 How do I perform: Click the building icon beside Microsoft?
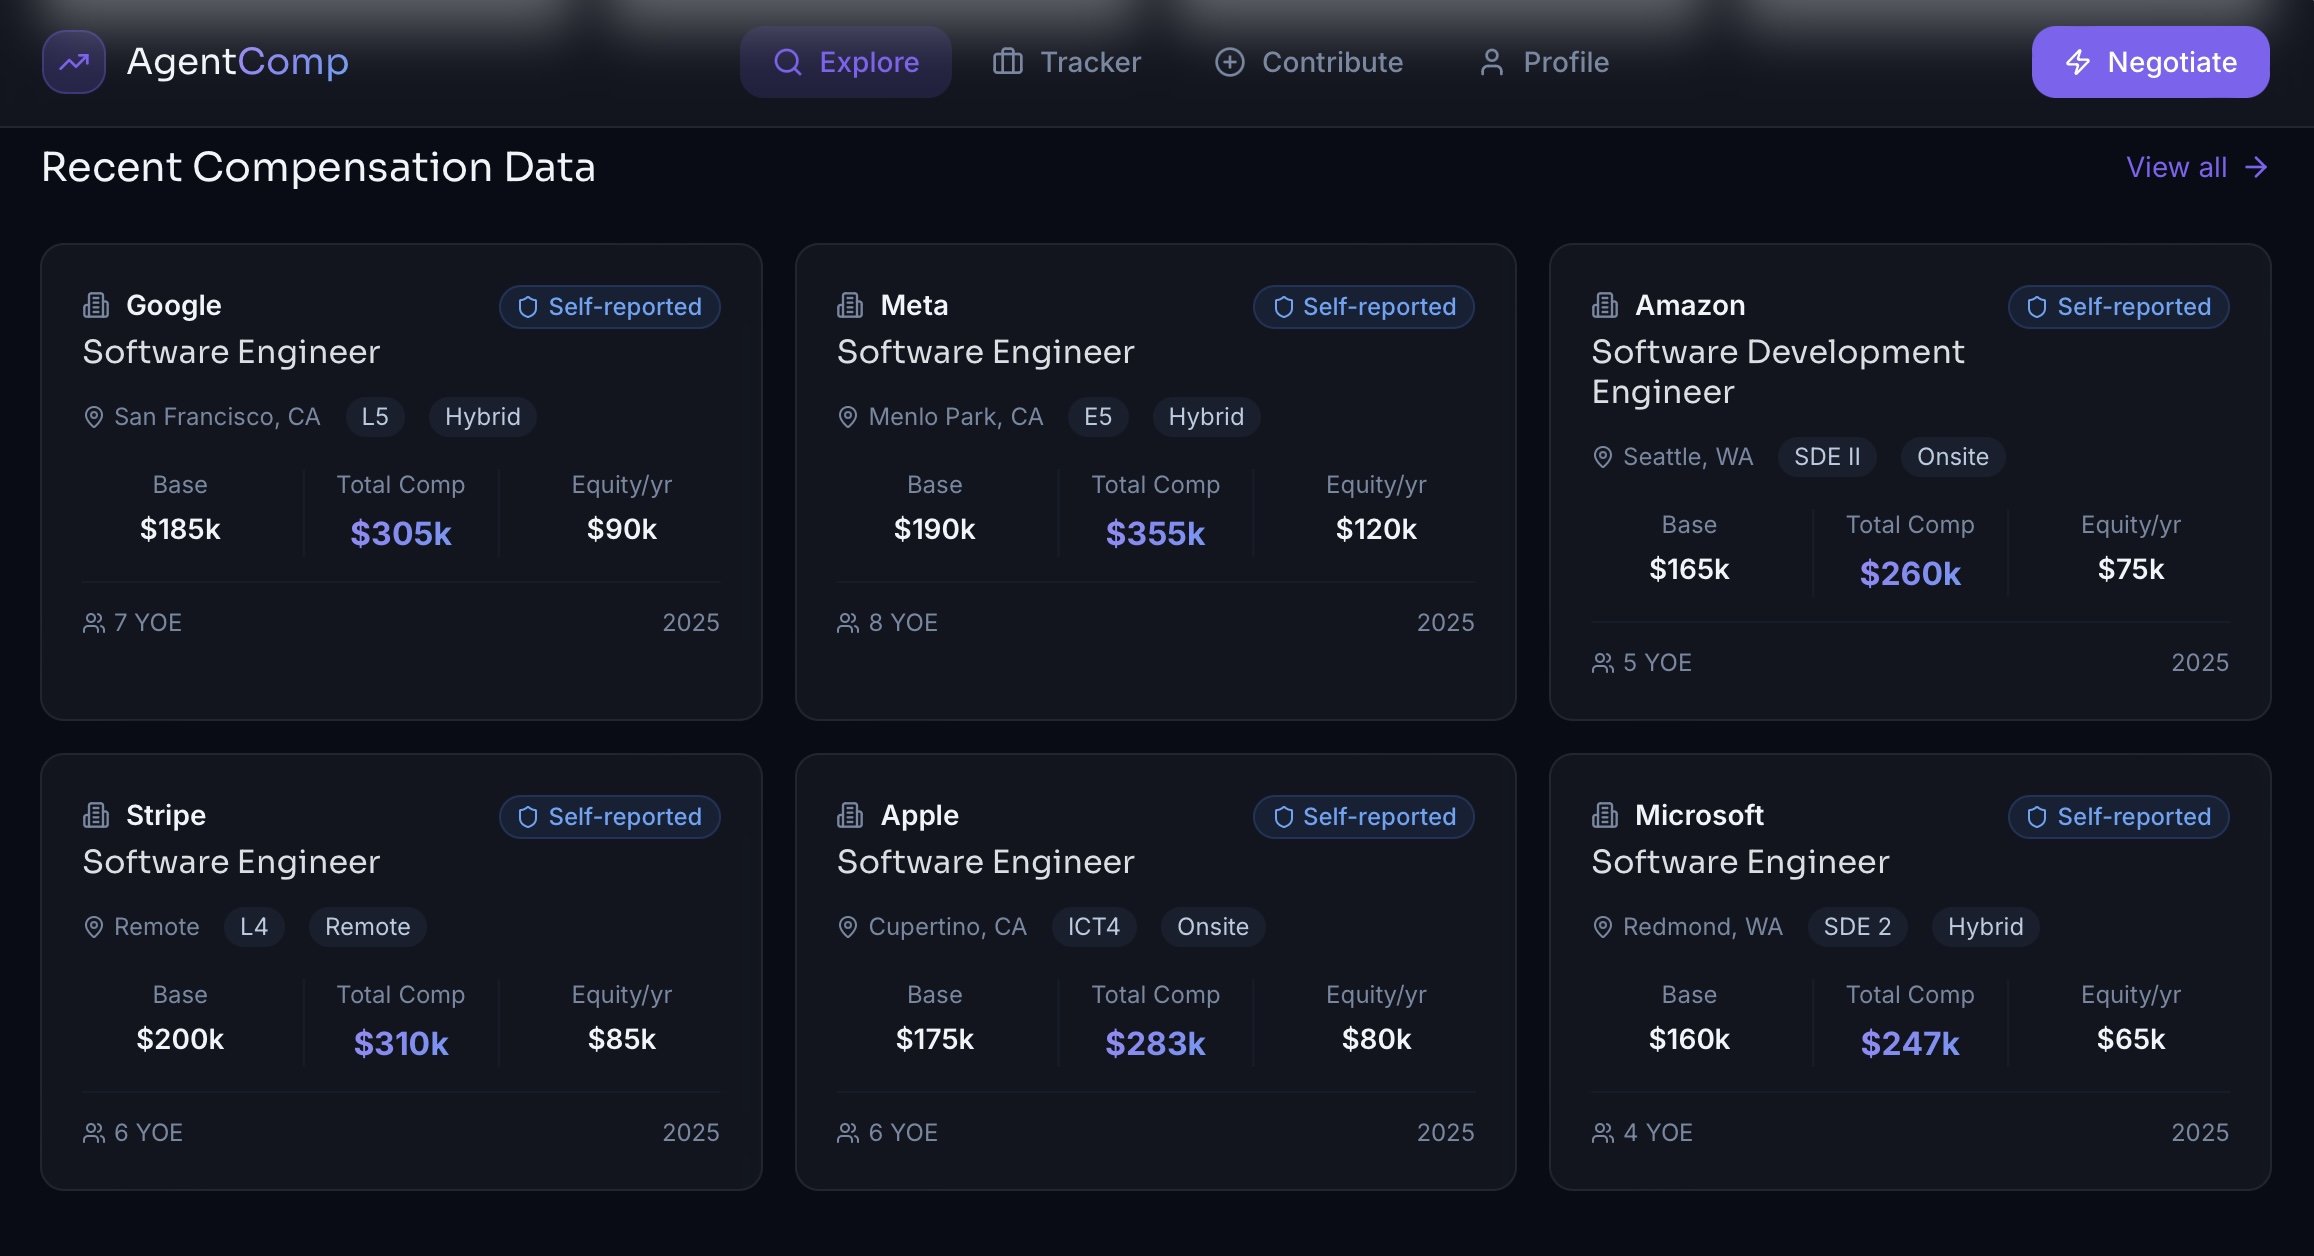pyautogui.click(x=1605, y=815)
